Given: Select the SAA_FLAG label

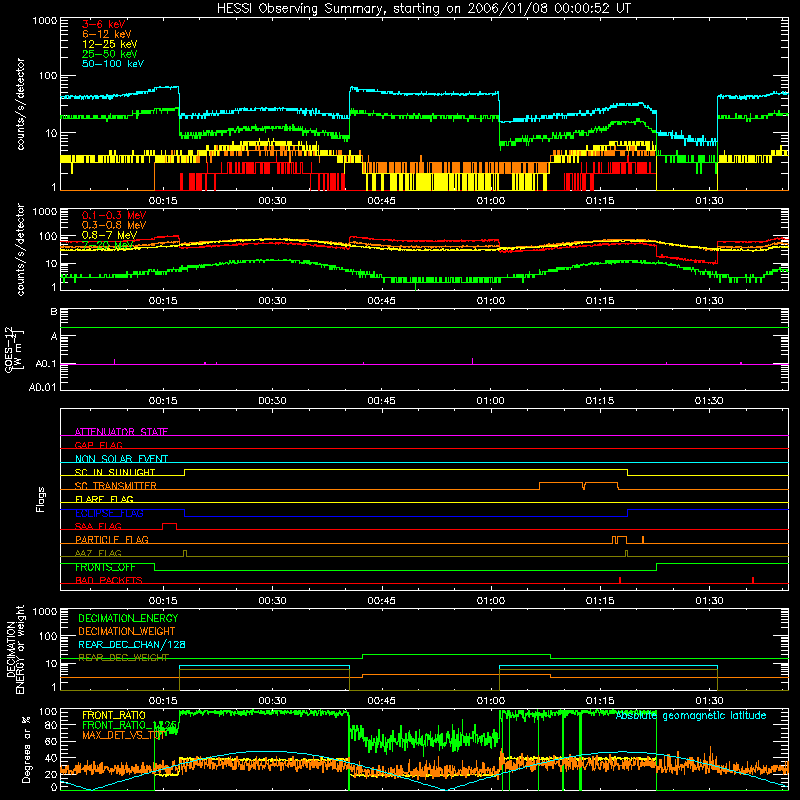Looking at the screenshot, I should pos(98,526).
